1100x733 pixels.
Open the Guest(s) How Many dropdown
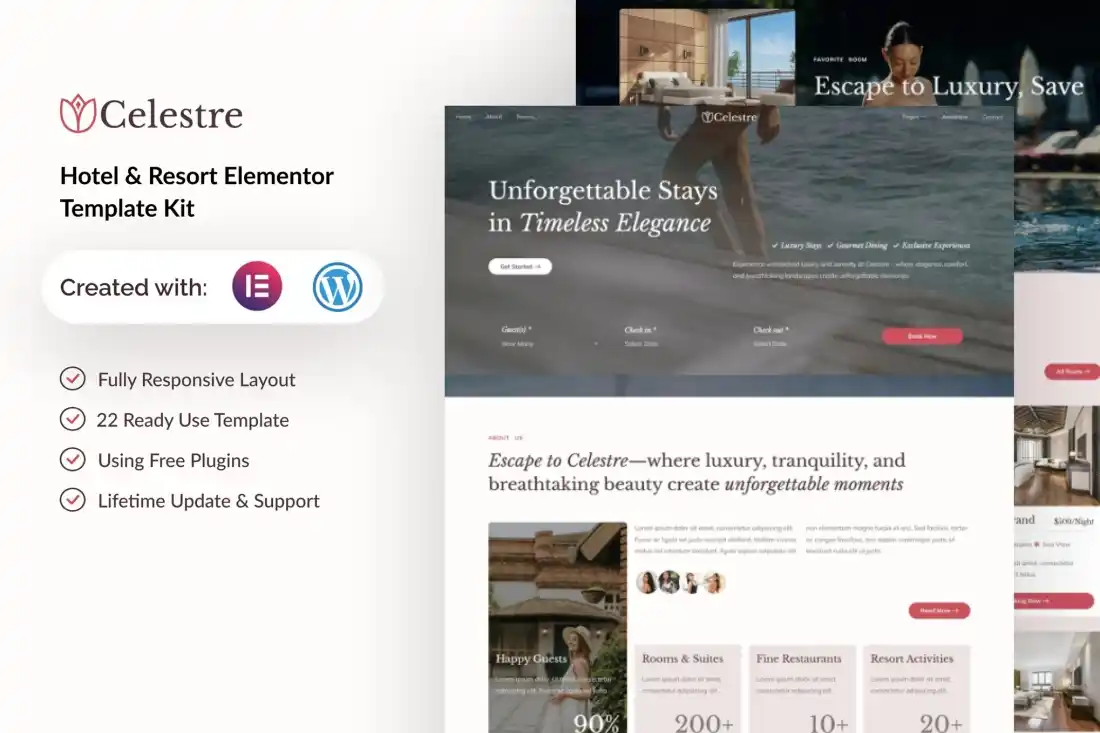pyautogui.click(x=548, y=343)
